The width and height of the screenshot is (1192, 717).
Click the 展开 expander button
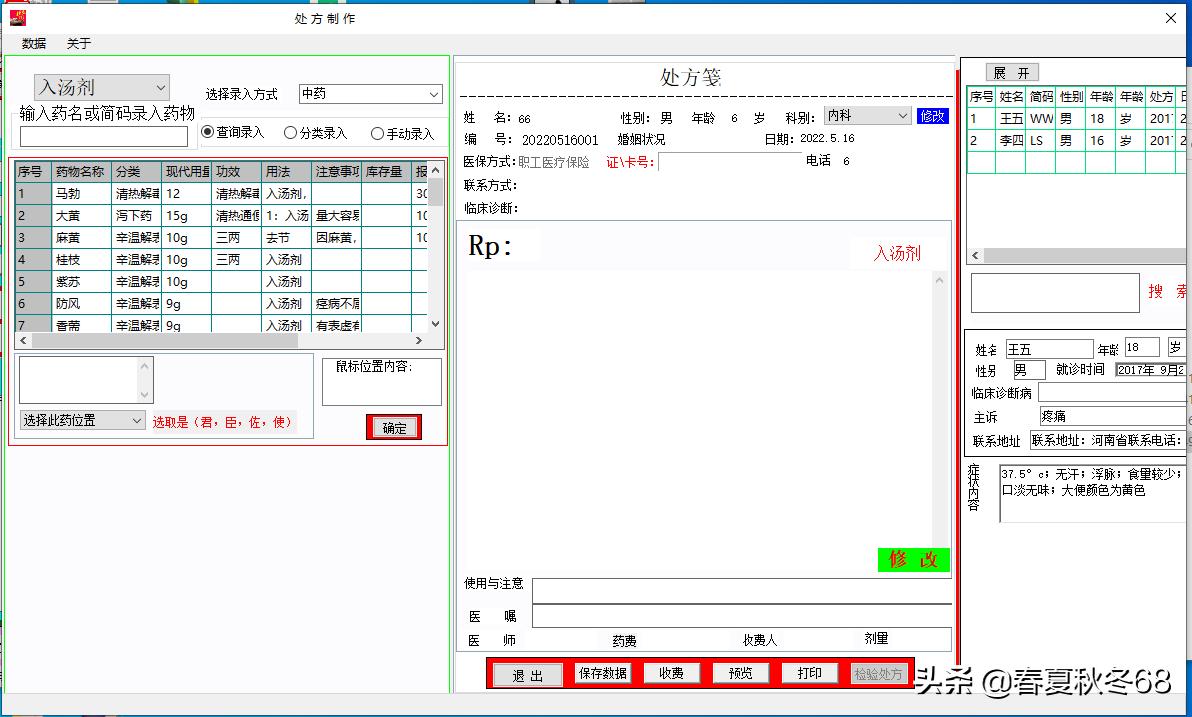click(x=1010, y=72)
